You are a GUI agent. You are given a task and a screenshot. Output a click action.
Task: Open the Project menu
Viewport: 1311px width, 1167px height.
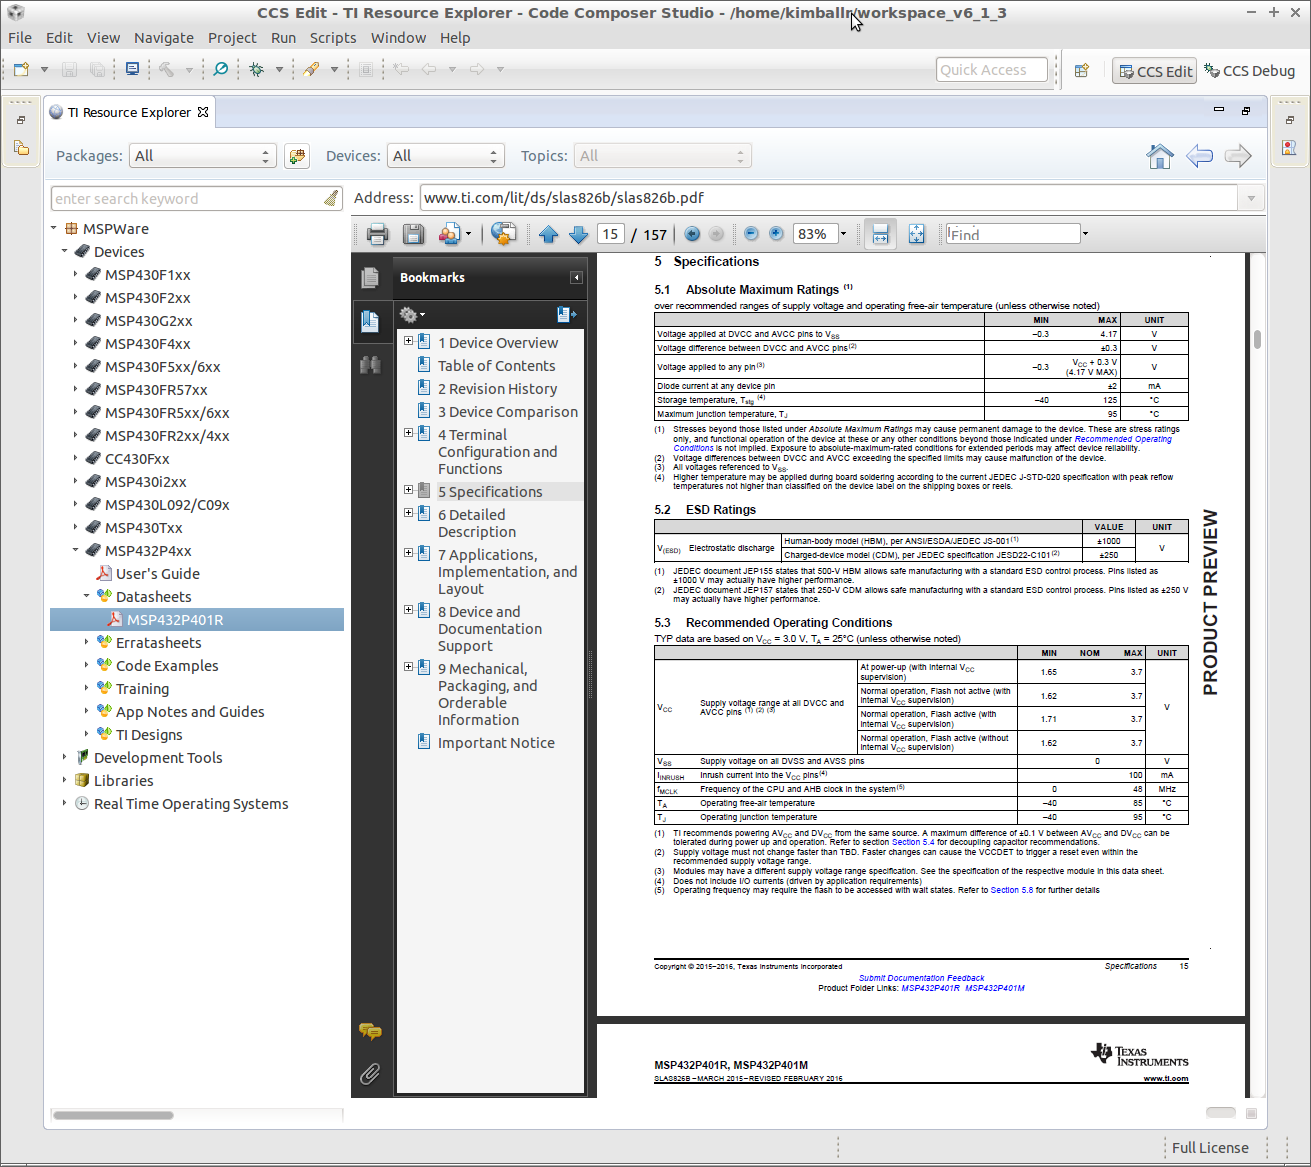(232, 38)
